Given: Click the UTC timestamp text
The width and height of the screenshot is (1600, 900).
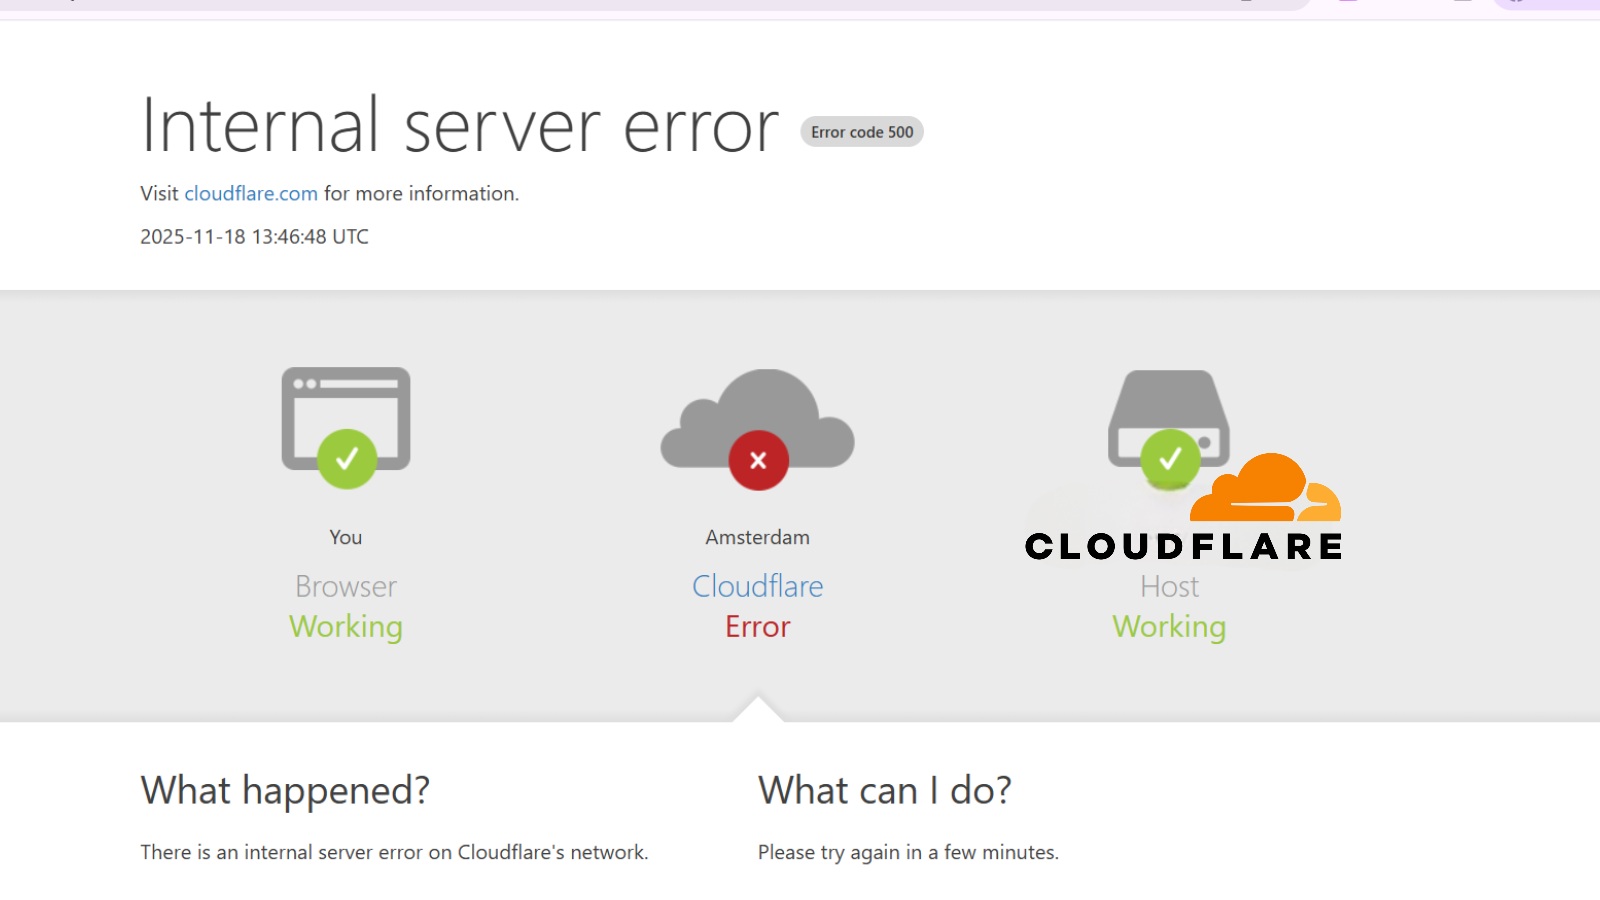Looking at the screenshot, I should coord(254,236).
